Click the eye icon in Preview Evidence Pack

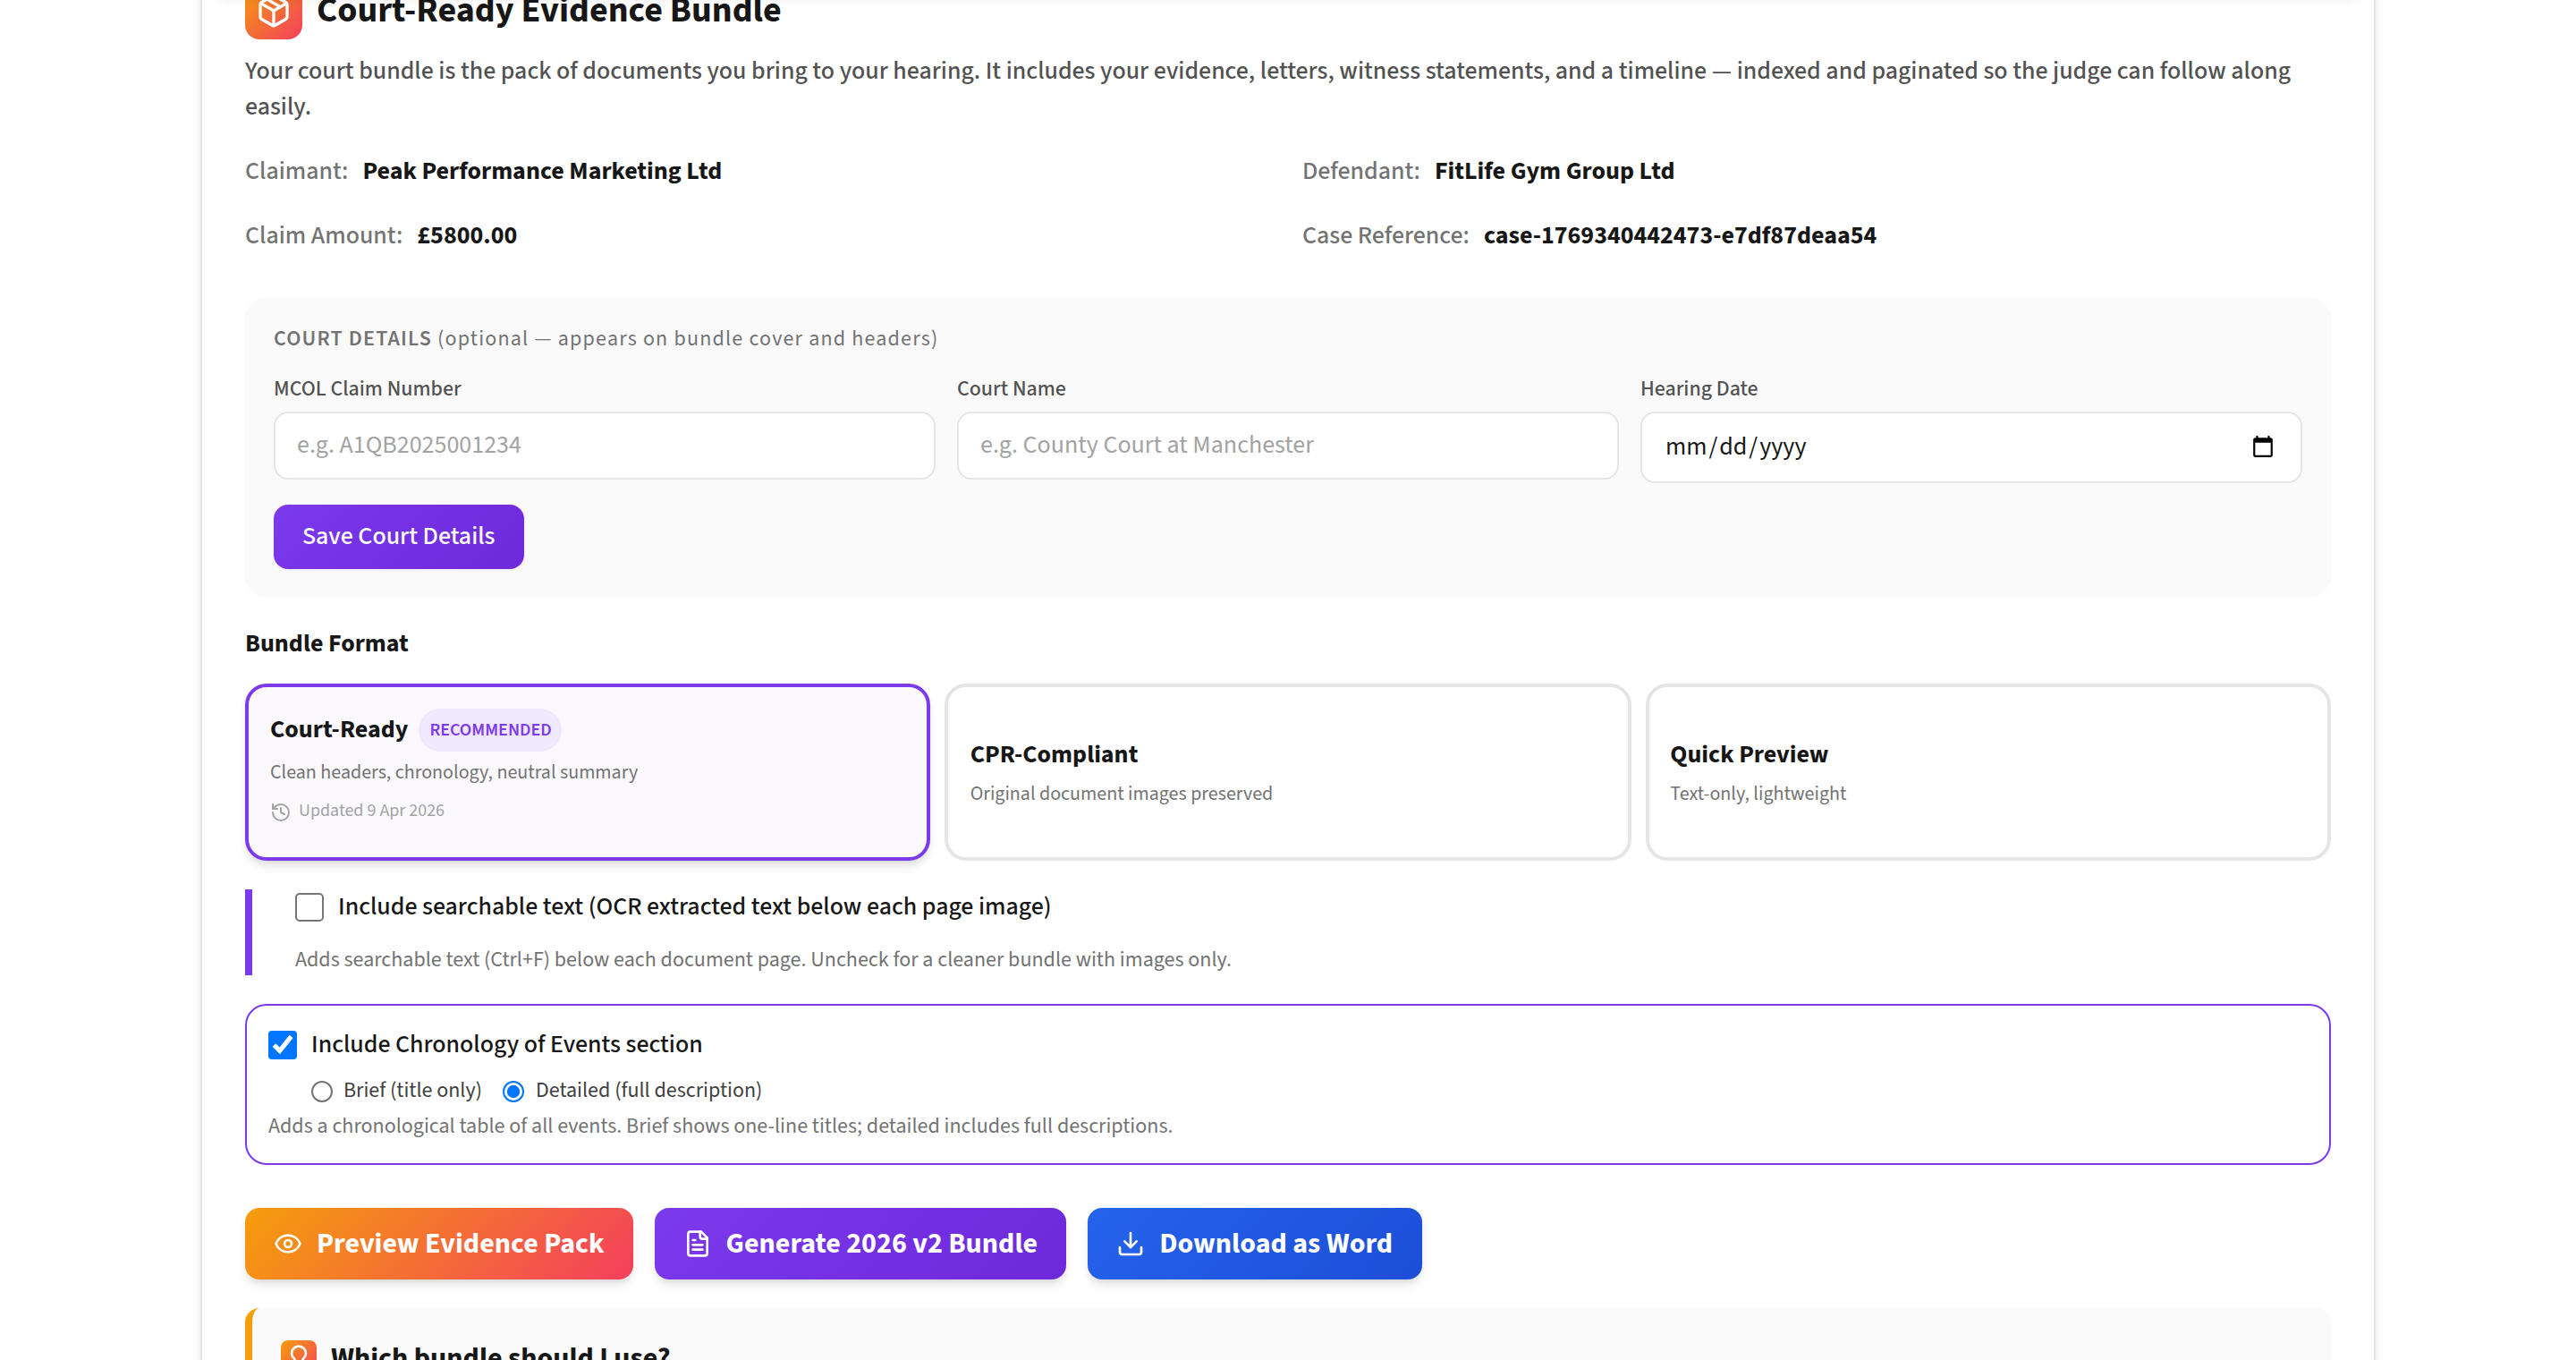tap(288, 1243)
